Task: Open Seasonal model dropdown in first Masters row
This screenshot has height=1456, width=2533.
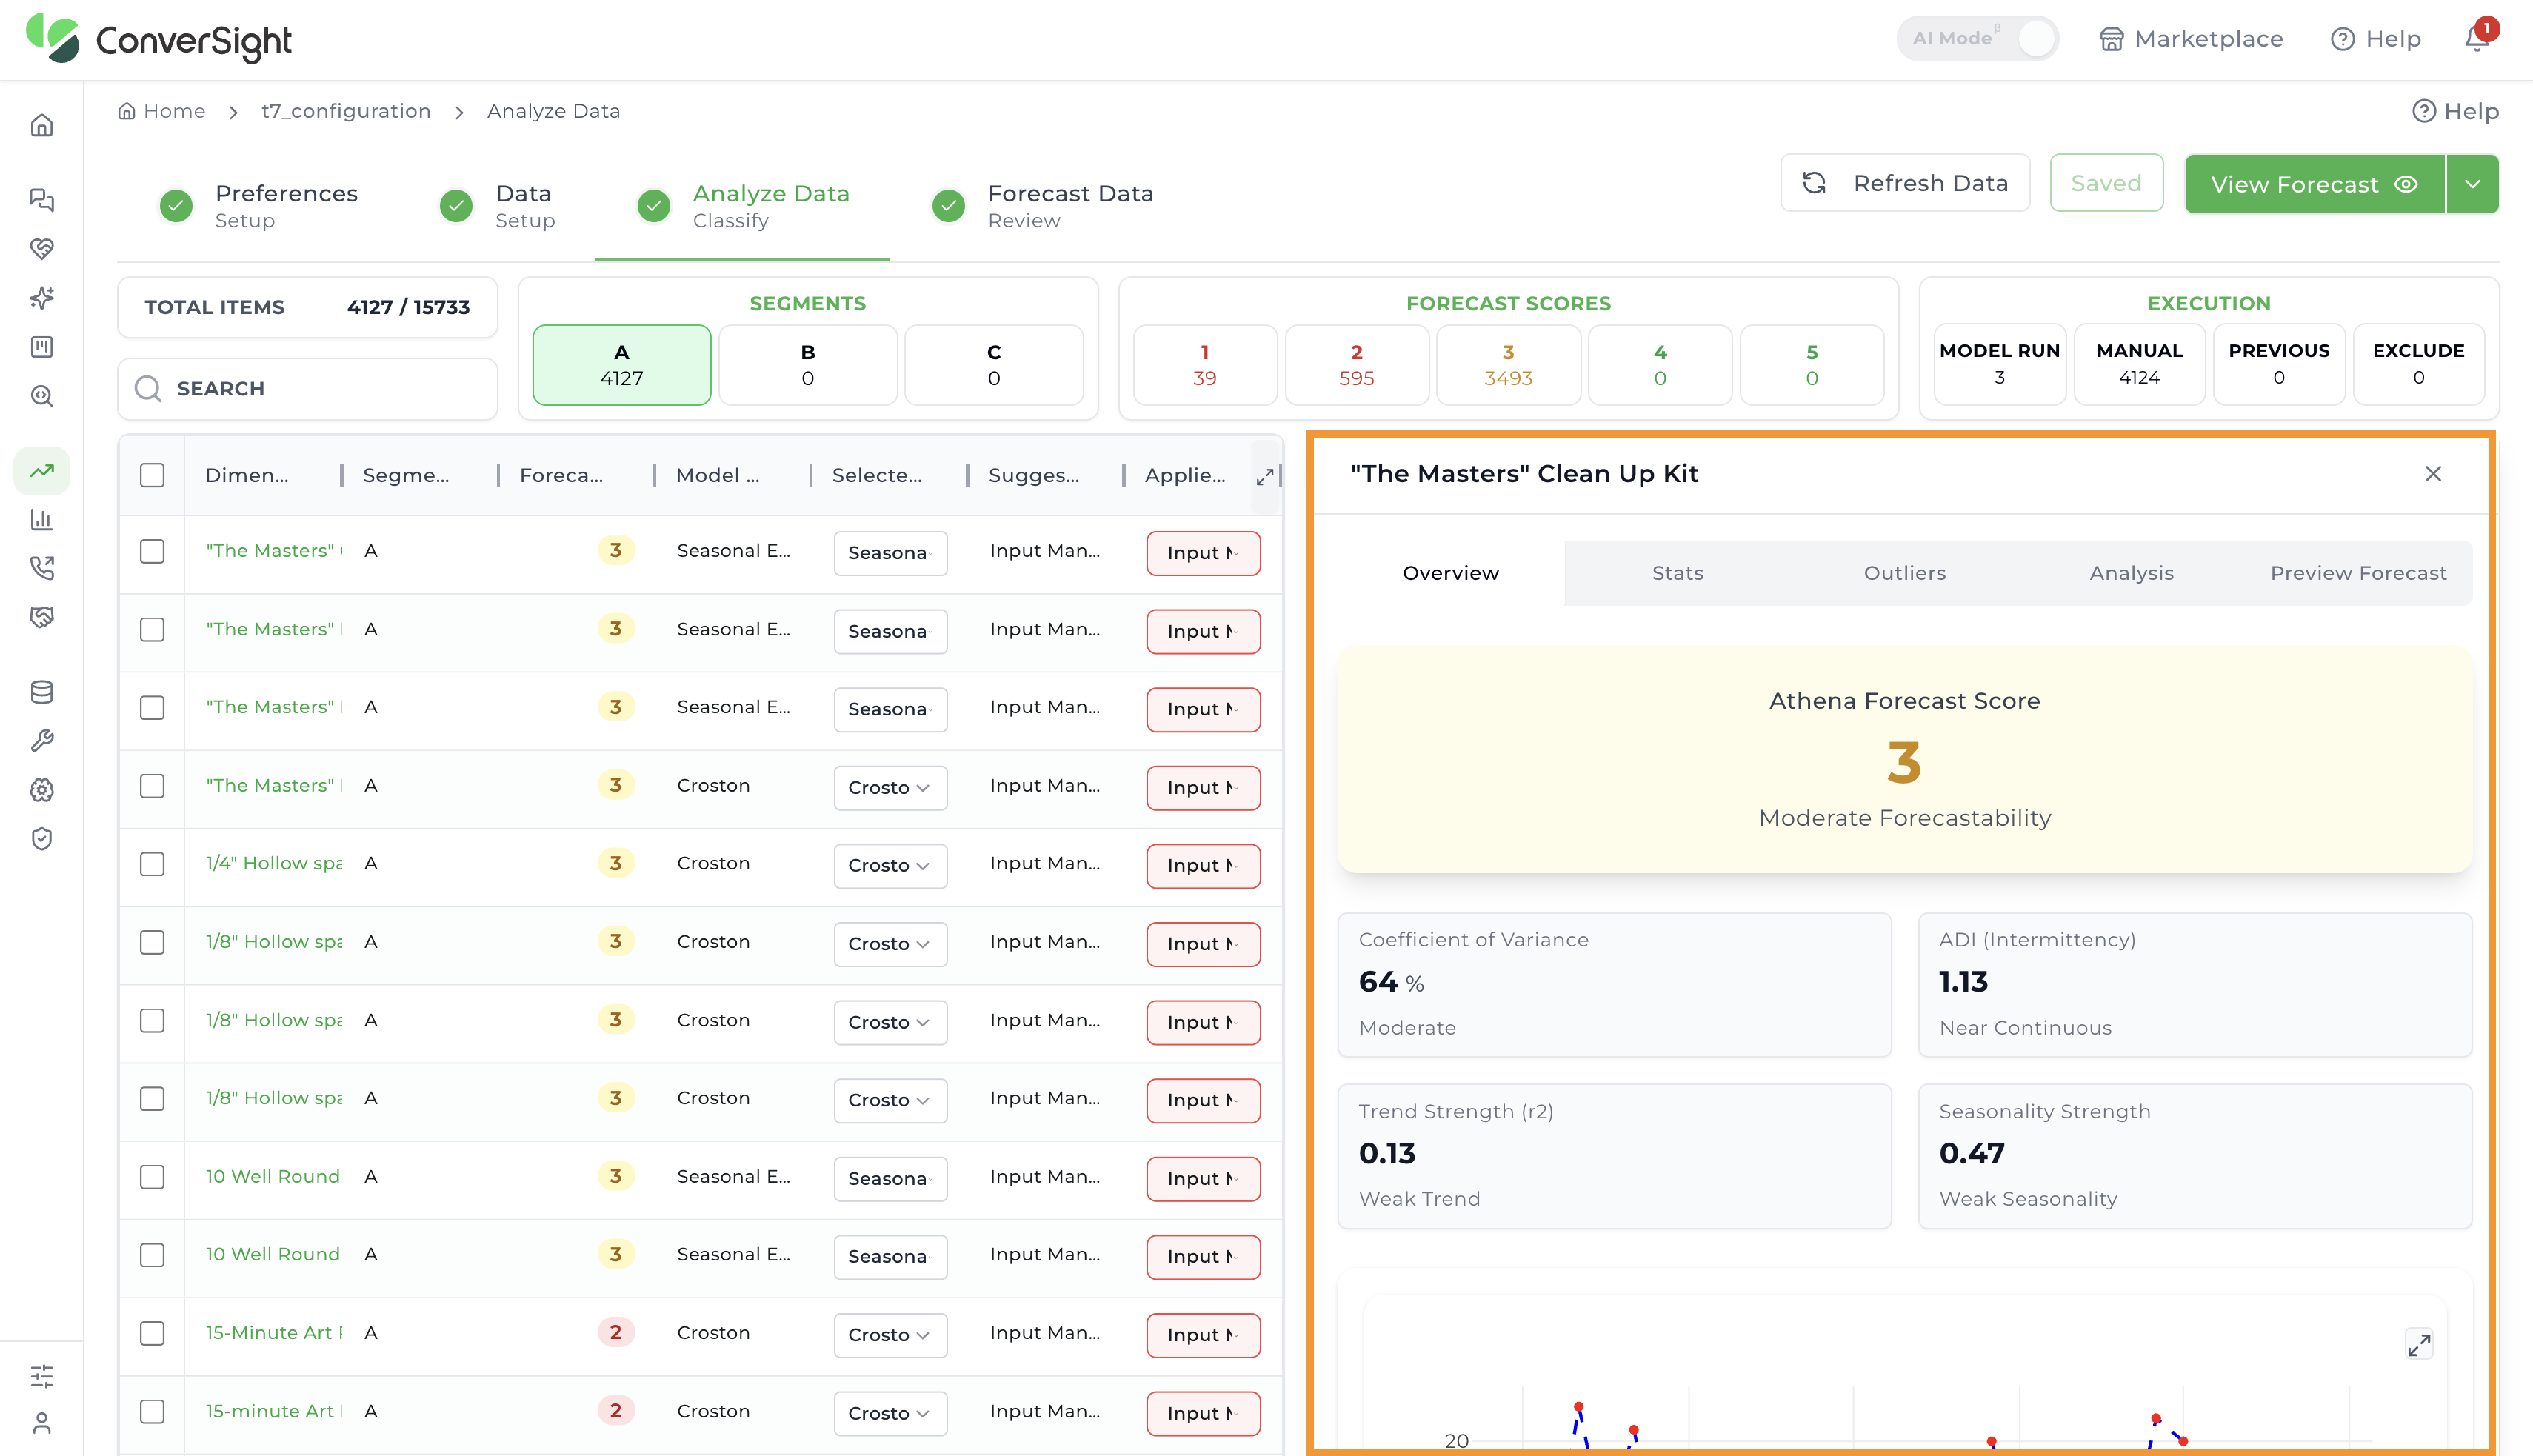Action: [x=890, y=553]
